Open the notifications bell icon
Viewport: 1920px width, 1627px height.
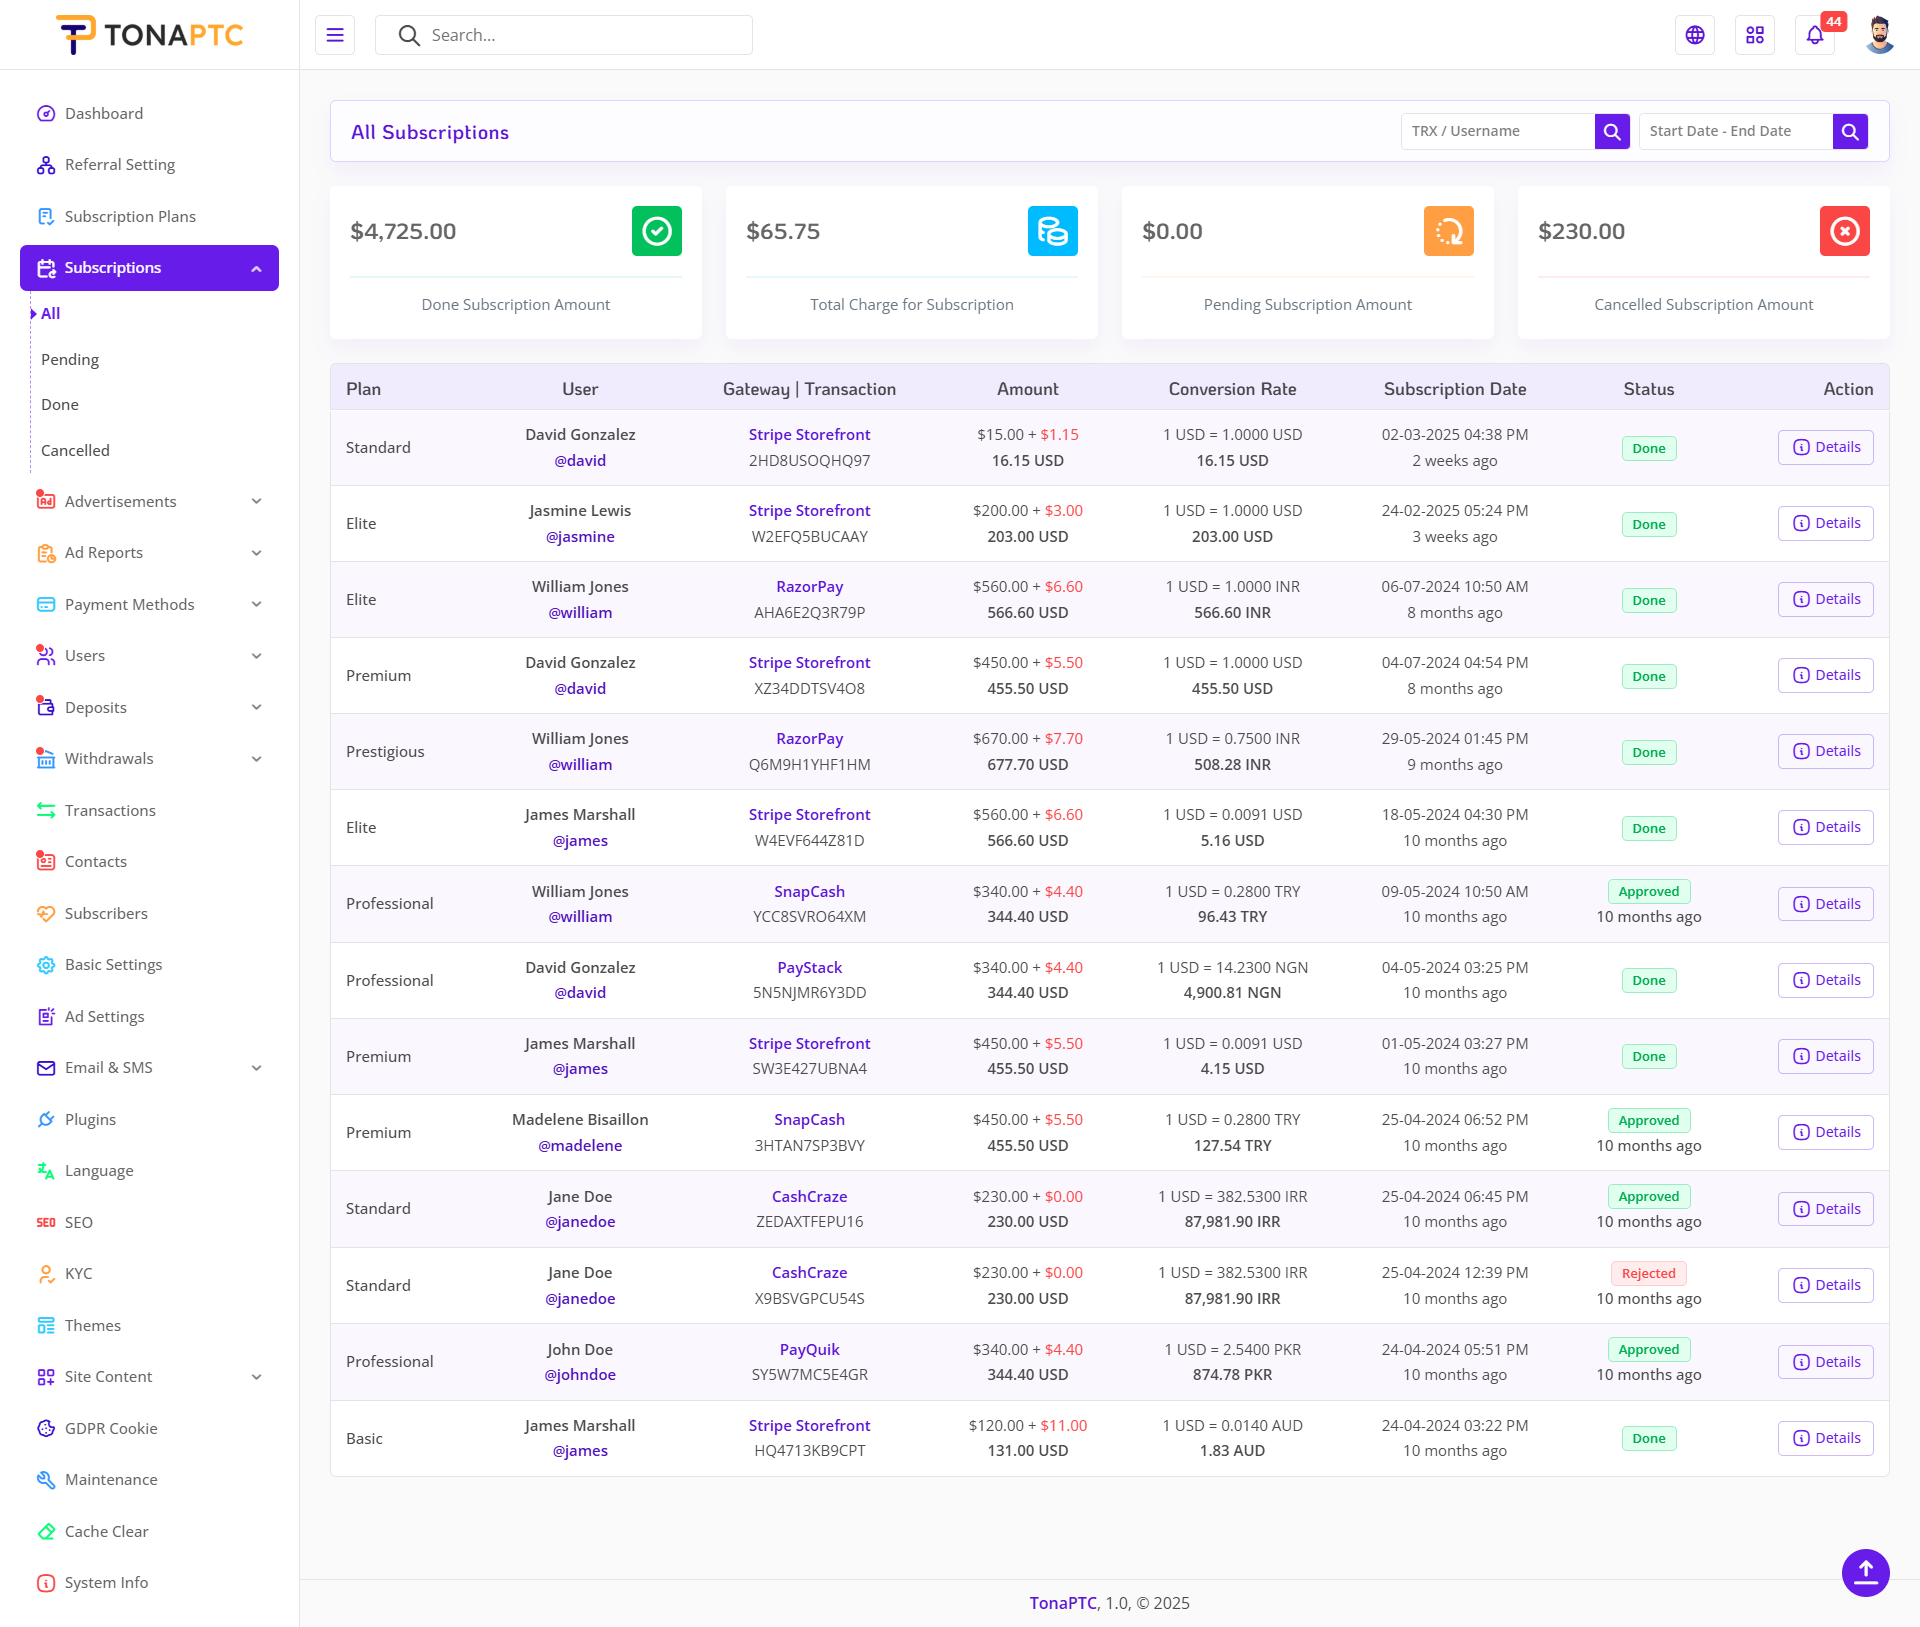(1815, 35)
